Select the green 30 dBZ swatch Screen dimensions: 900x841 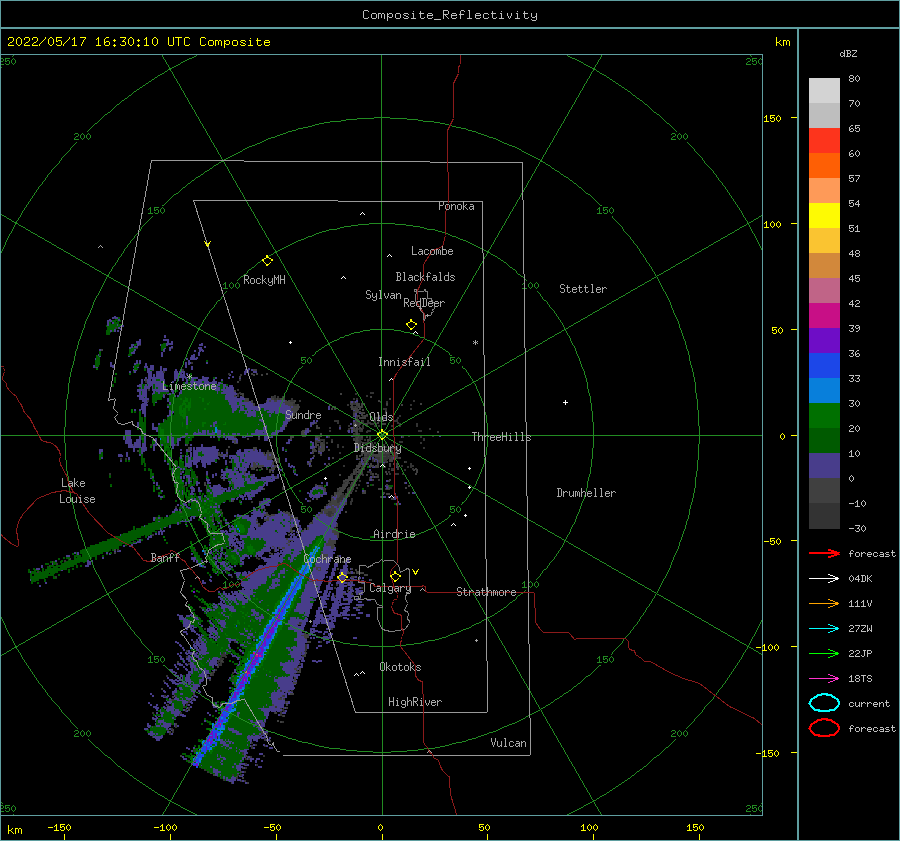click(824, 415)
